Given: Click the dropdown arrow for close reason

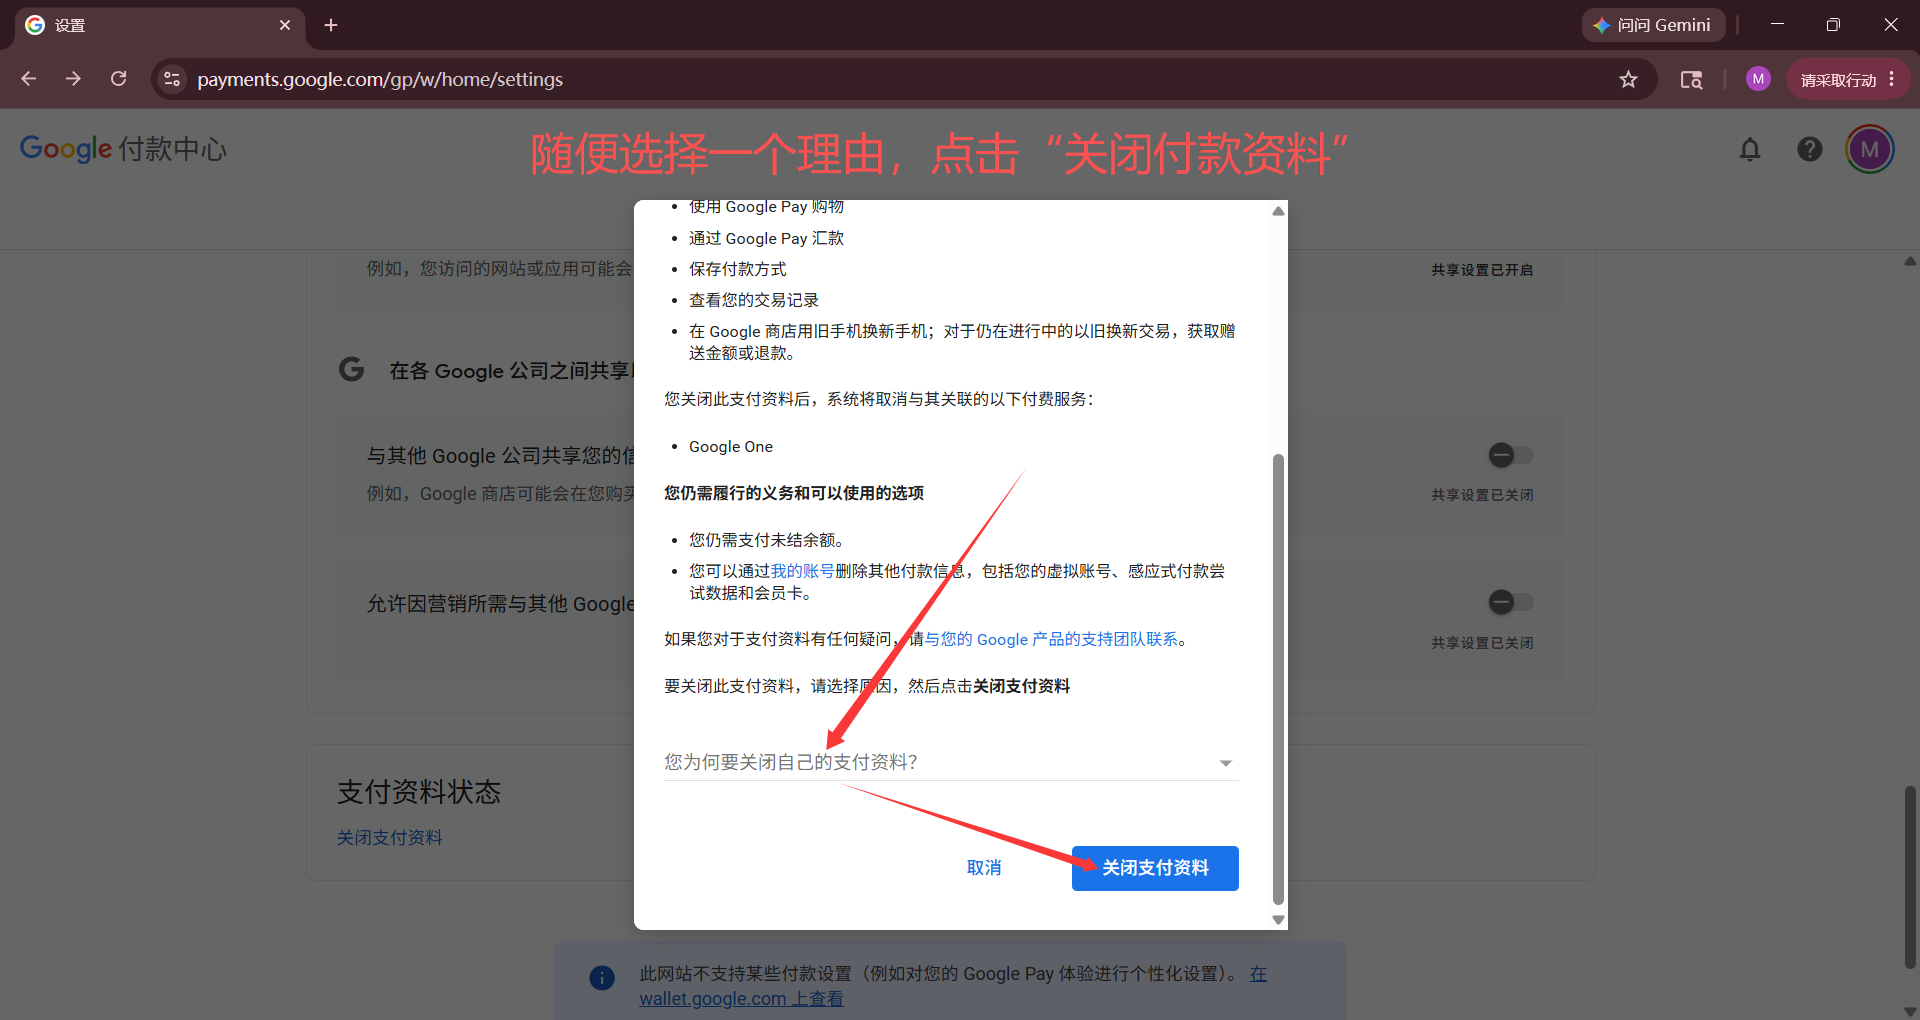Looking at the screenshot, I should [x=1226, y=763].
